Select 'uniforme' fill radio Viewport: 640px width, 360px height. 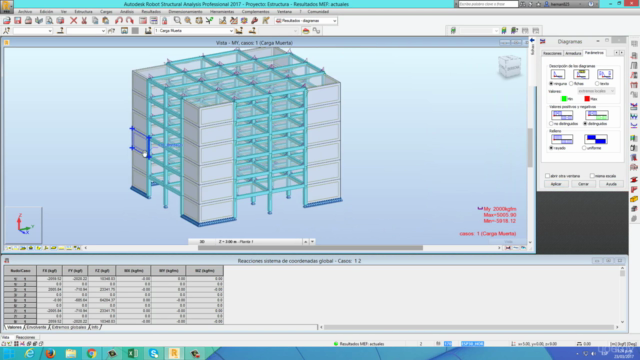coord(584,148)
